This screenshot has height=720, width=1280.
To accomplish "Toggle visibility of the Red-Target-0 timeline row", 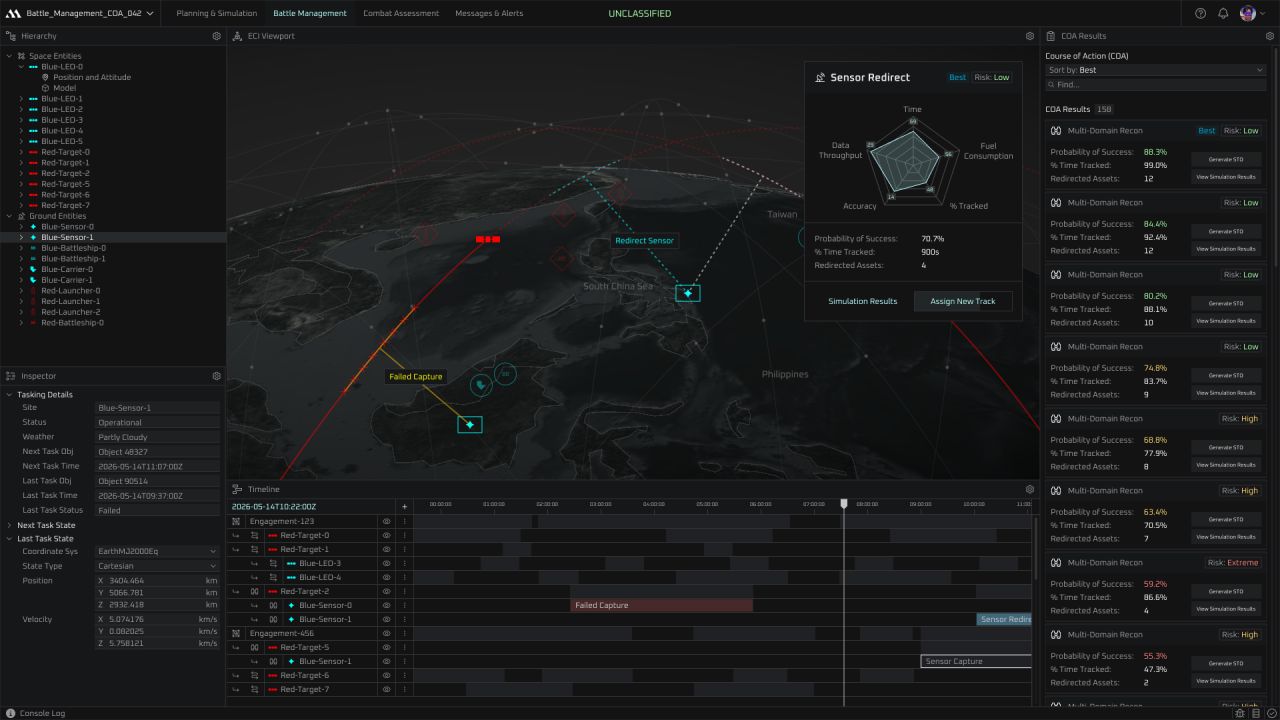I will click(386, 535).
